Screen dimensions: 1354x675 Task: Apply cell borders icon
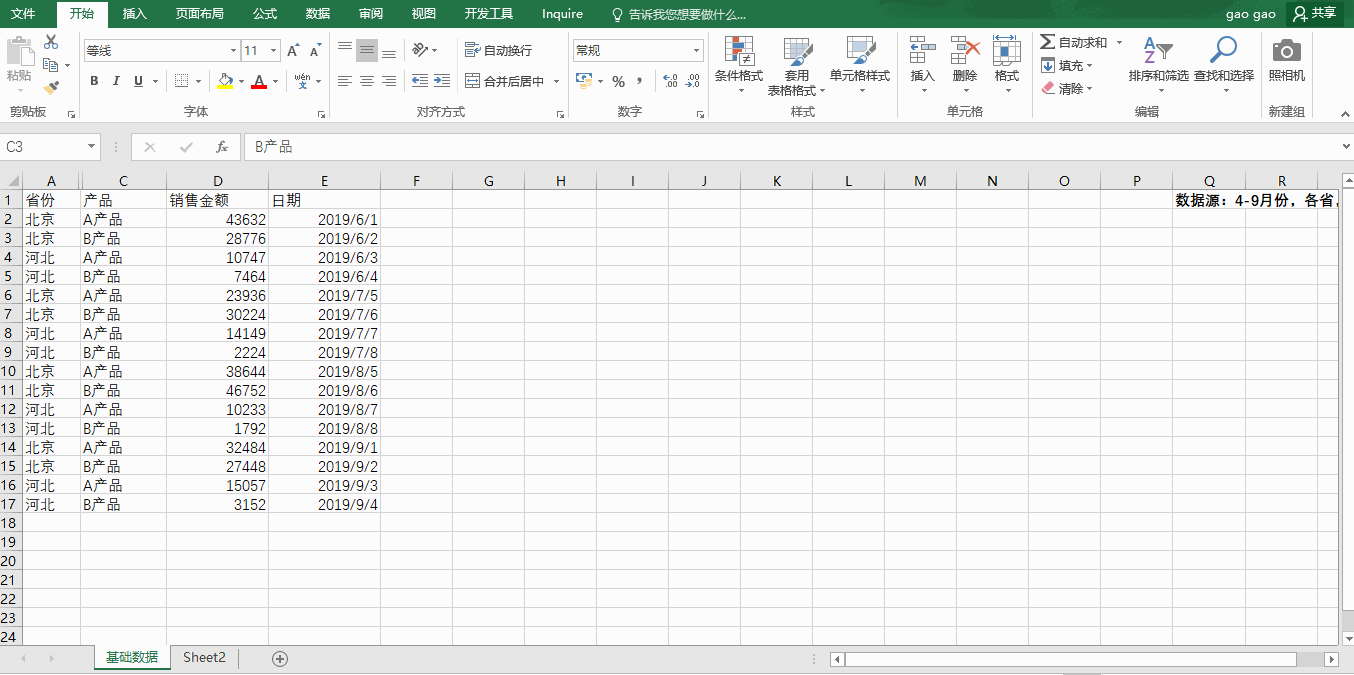coord(181,81)
